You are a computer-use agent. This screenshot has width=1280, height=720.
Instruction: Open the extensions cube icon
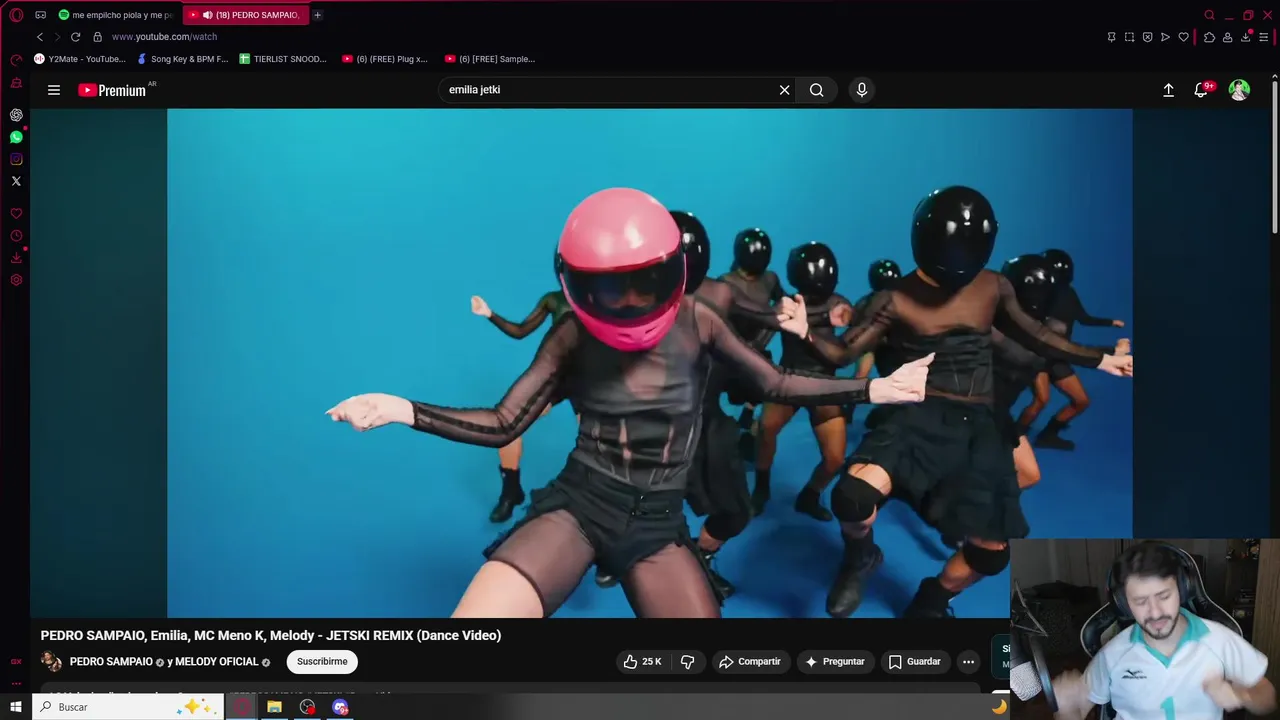pyautogui.click(x=1209, y=37)
